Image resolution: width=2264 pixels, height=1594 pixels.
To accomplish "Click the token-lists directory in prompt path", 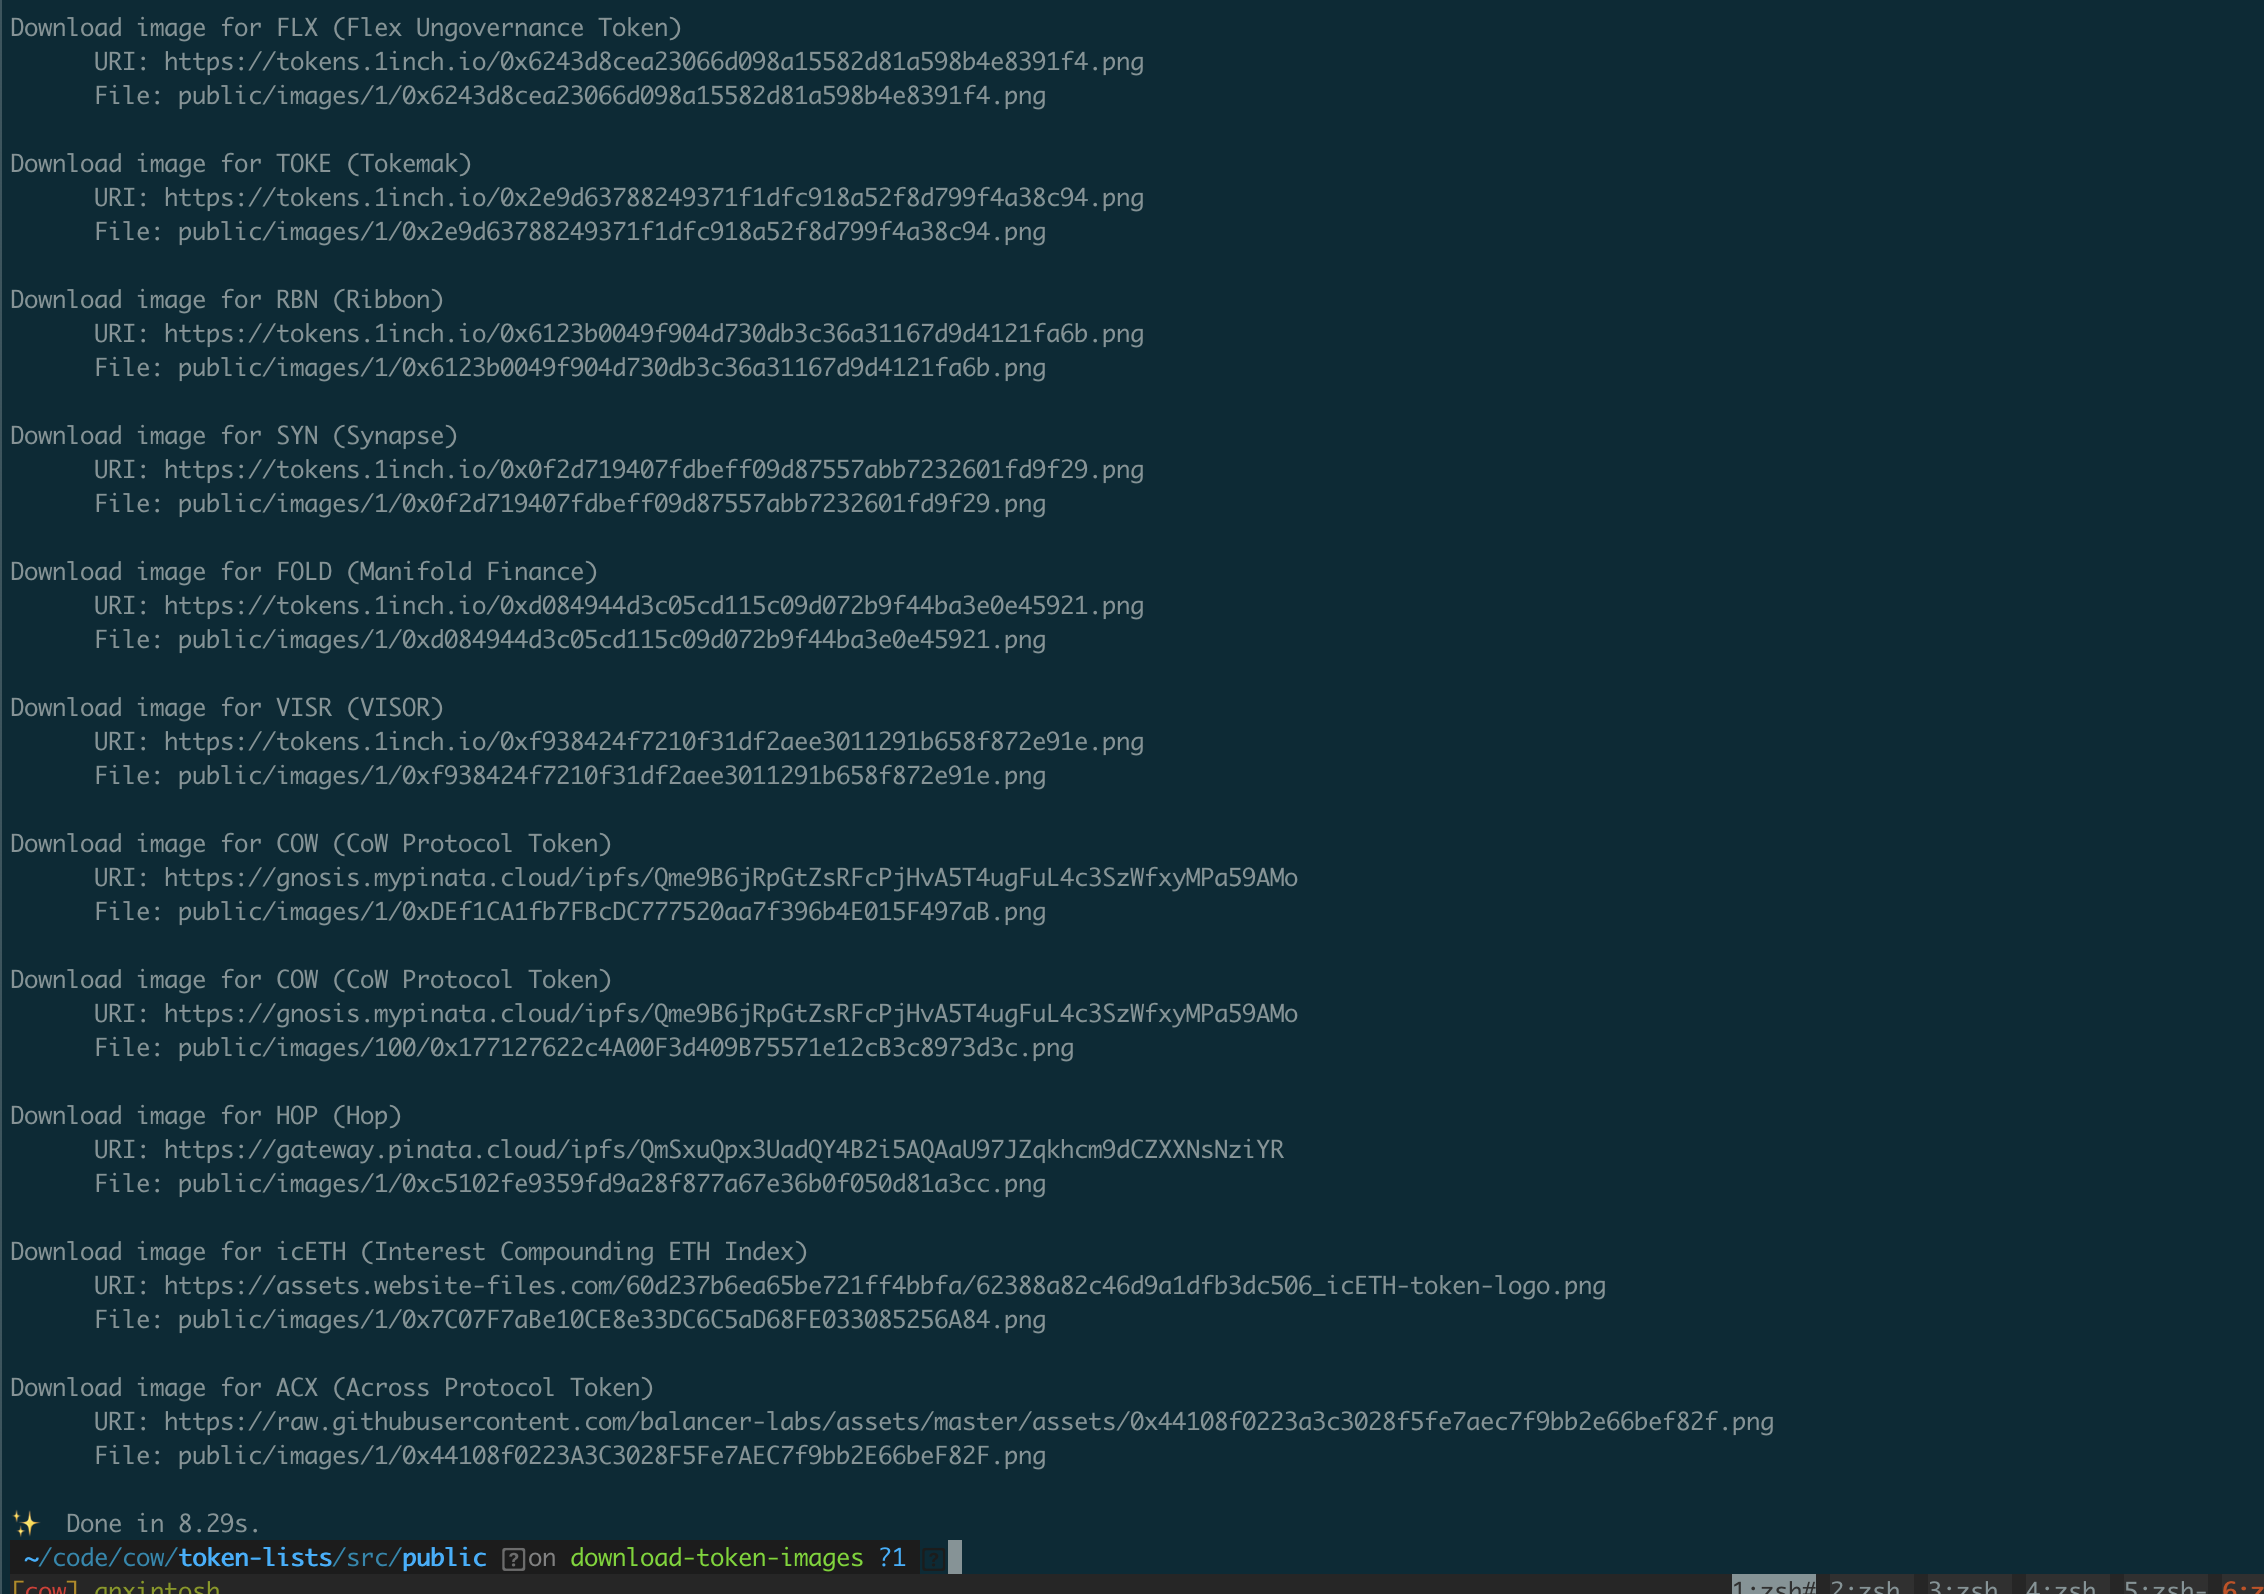I will pos(255,1558).
